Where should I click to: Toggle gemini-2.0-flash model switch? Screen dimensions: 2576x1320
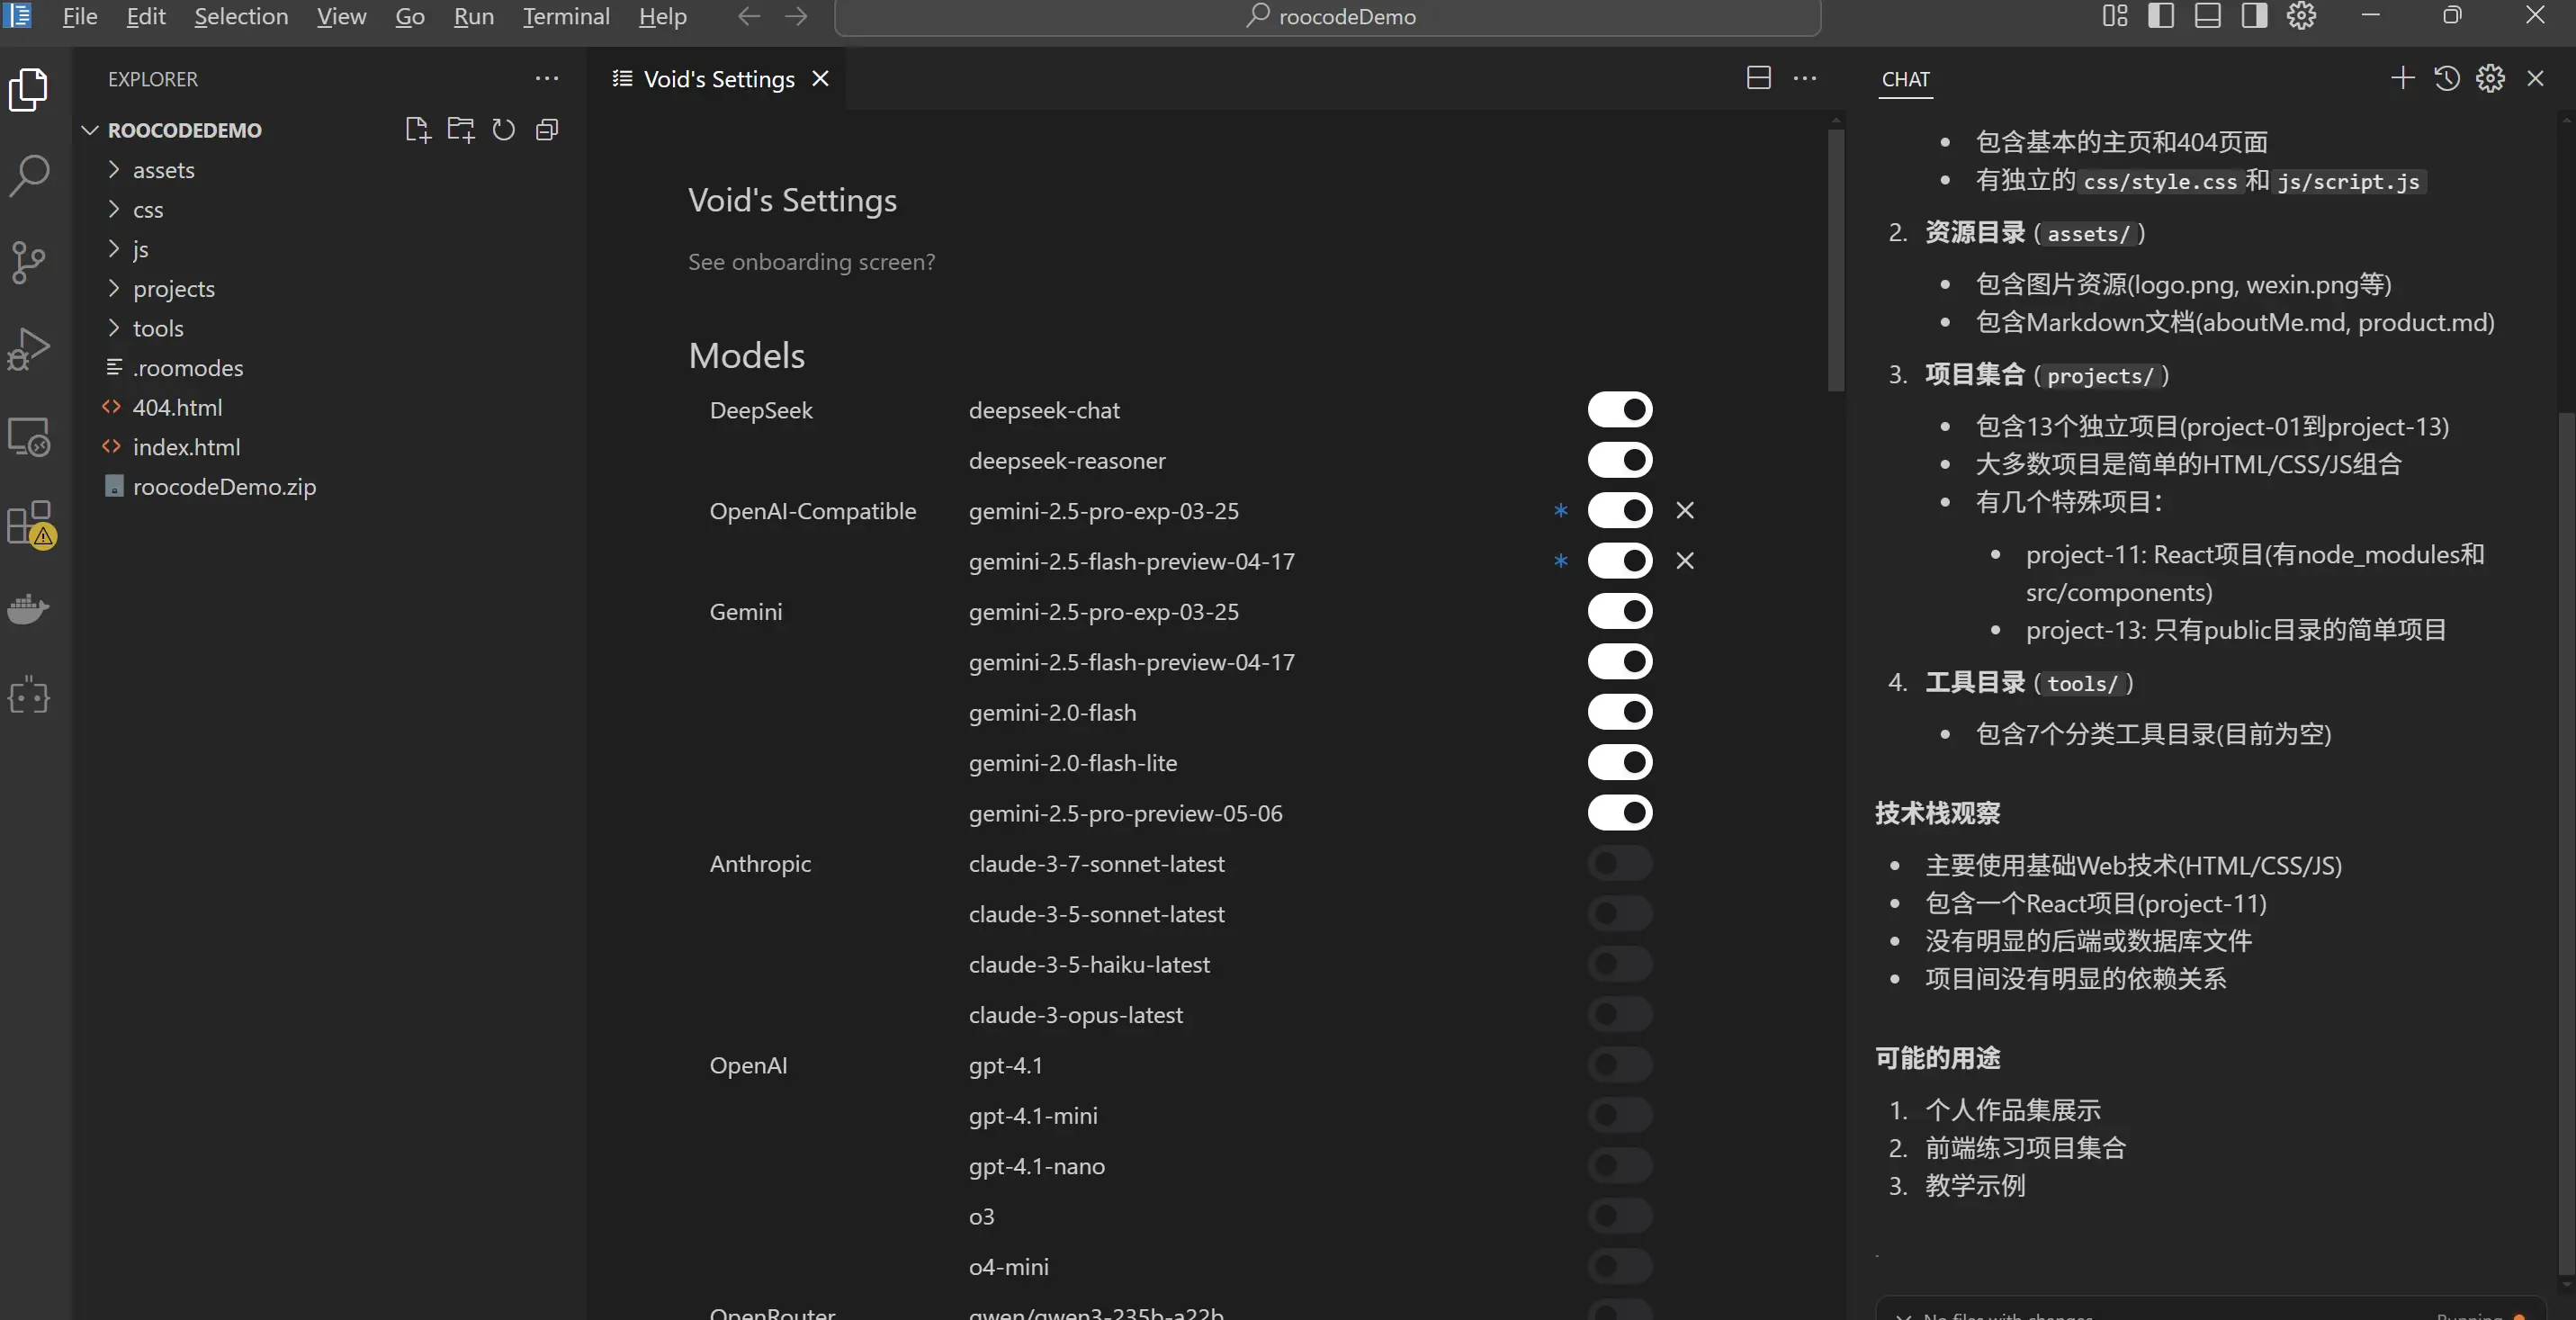coord(1620,712)
